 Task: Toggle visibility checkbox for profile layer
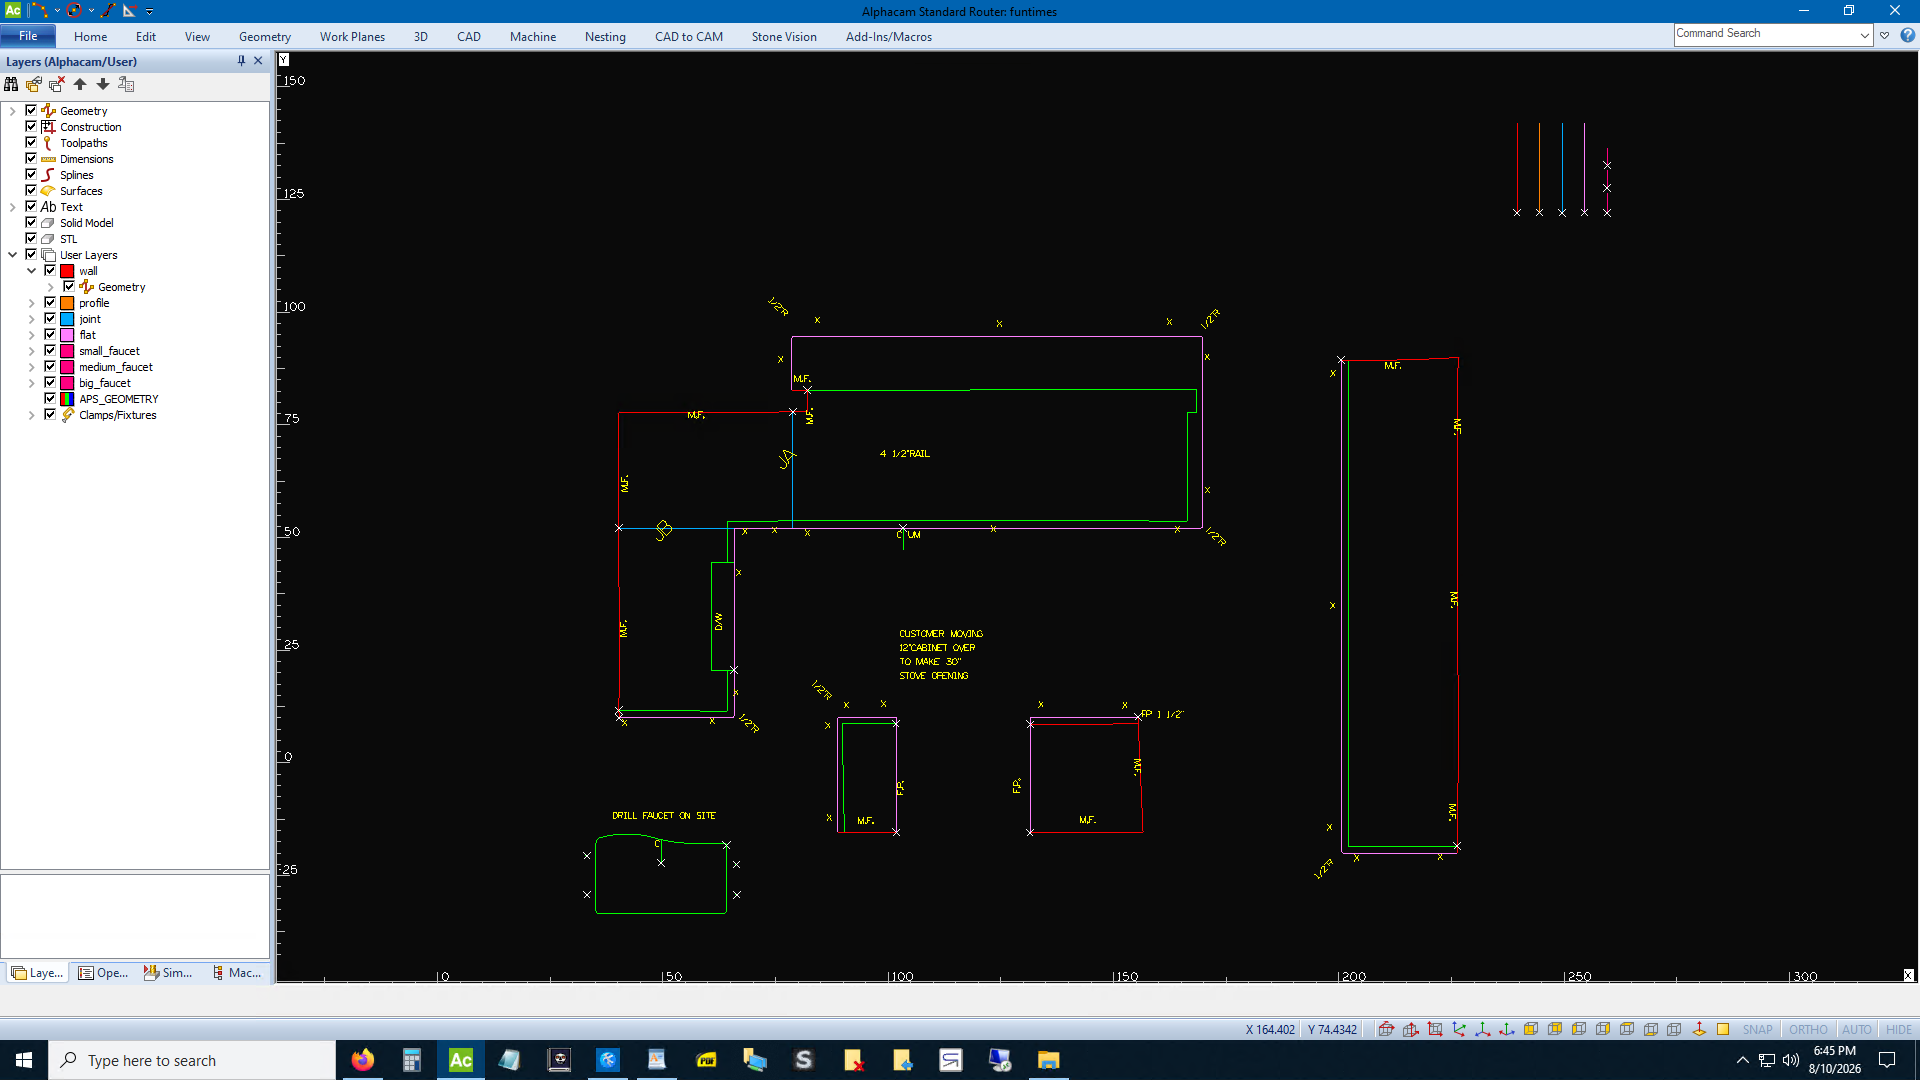coord(50,303)
